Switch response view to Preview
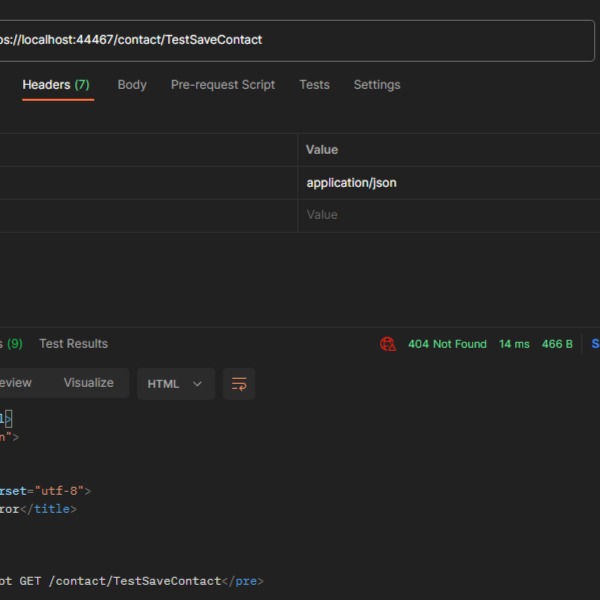The width and height of the screenshot is (600, 600). click(x=14, y=383)
